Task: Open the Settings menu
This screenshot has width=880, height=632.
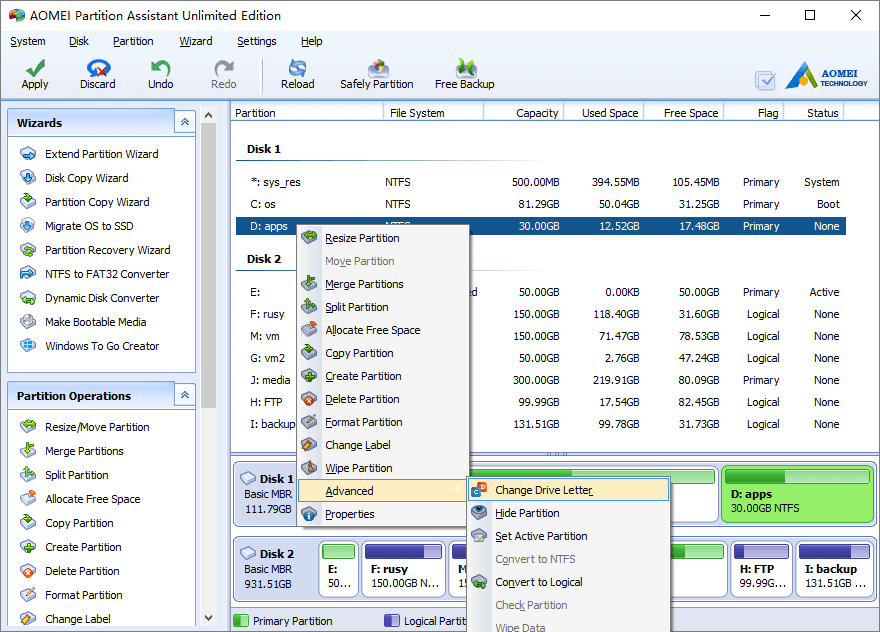Action: pyautogui.click(x=256, y=41)
